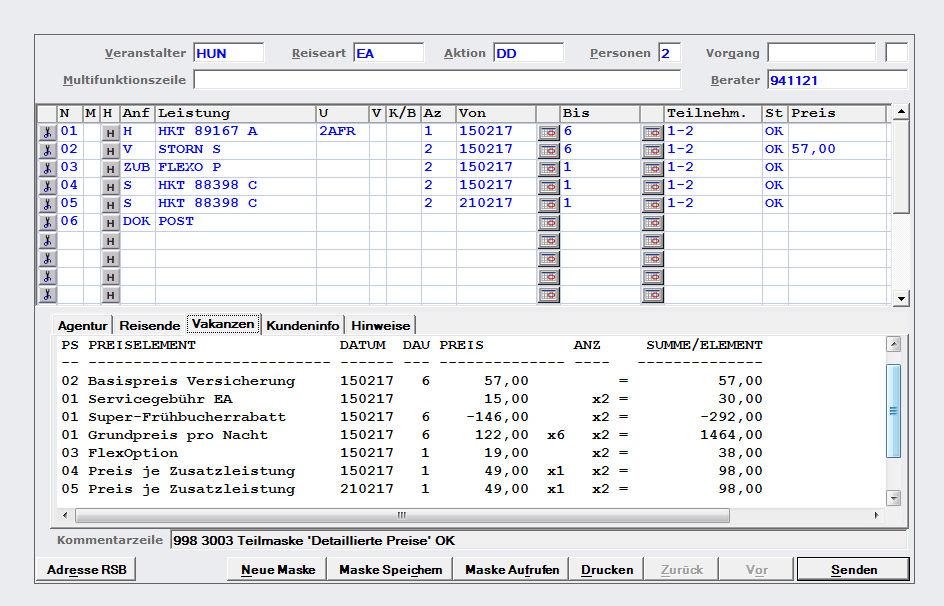Submit the booking with Senden
Viewport: 944px width, 606px height.
[854, 569]
